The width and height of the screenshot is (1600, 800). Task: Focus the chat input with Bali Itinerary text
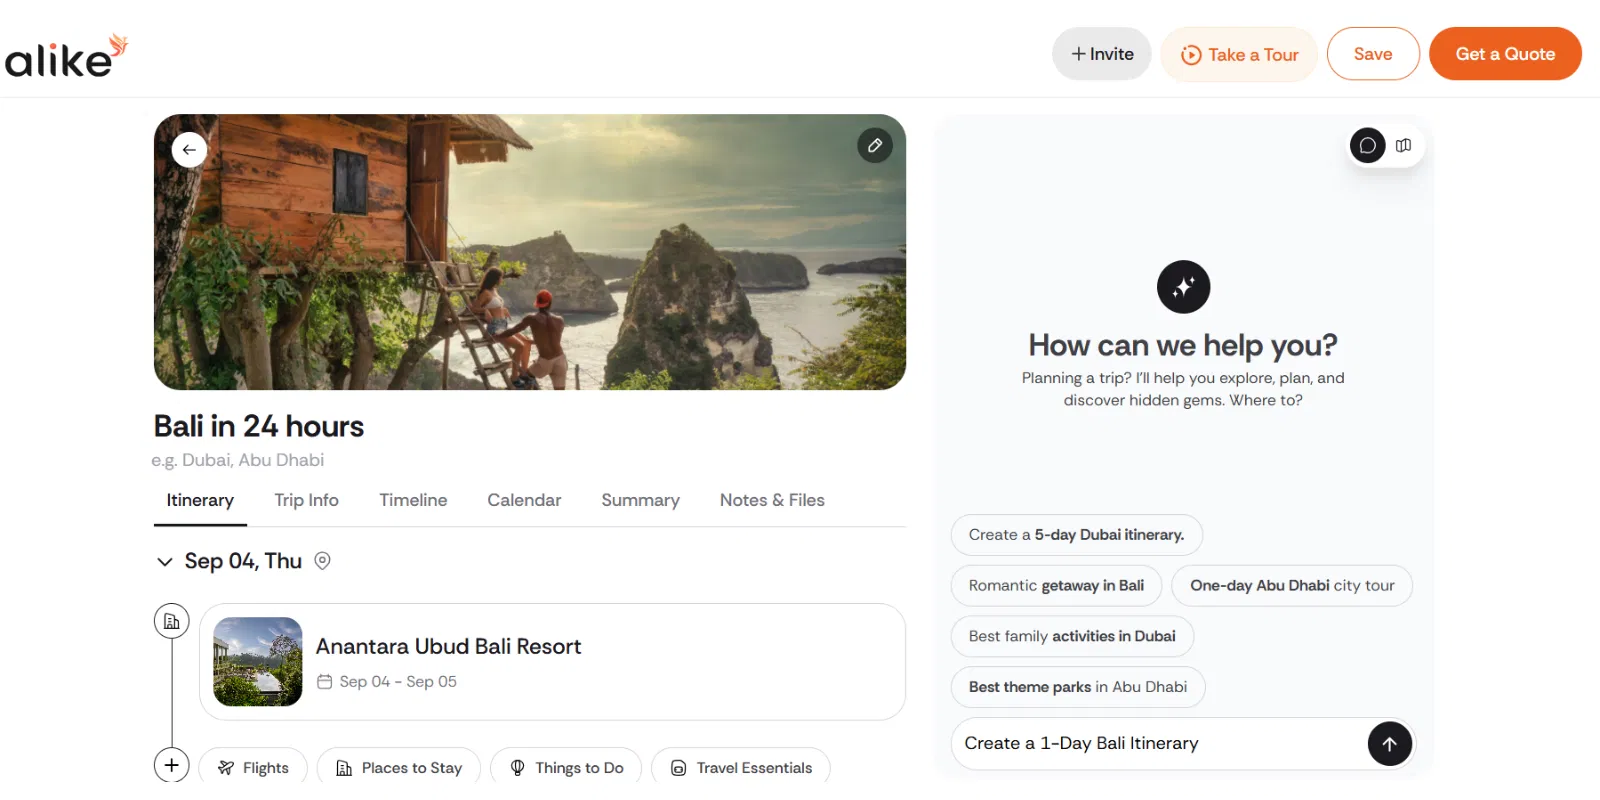(1150, 744)
